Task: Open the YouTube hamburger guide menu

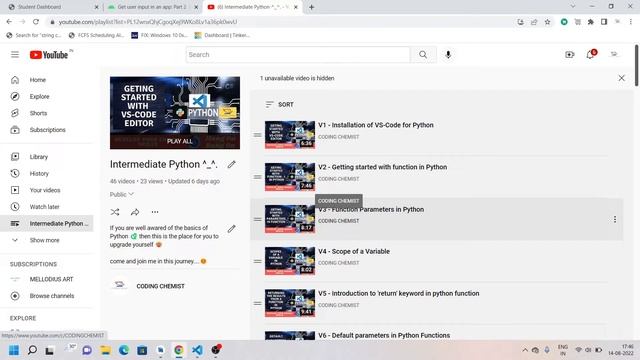Action: click(15, 55)
